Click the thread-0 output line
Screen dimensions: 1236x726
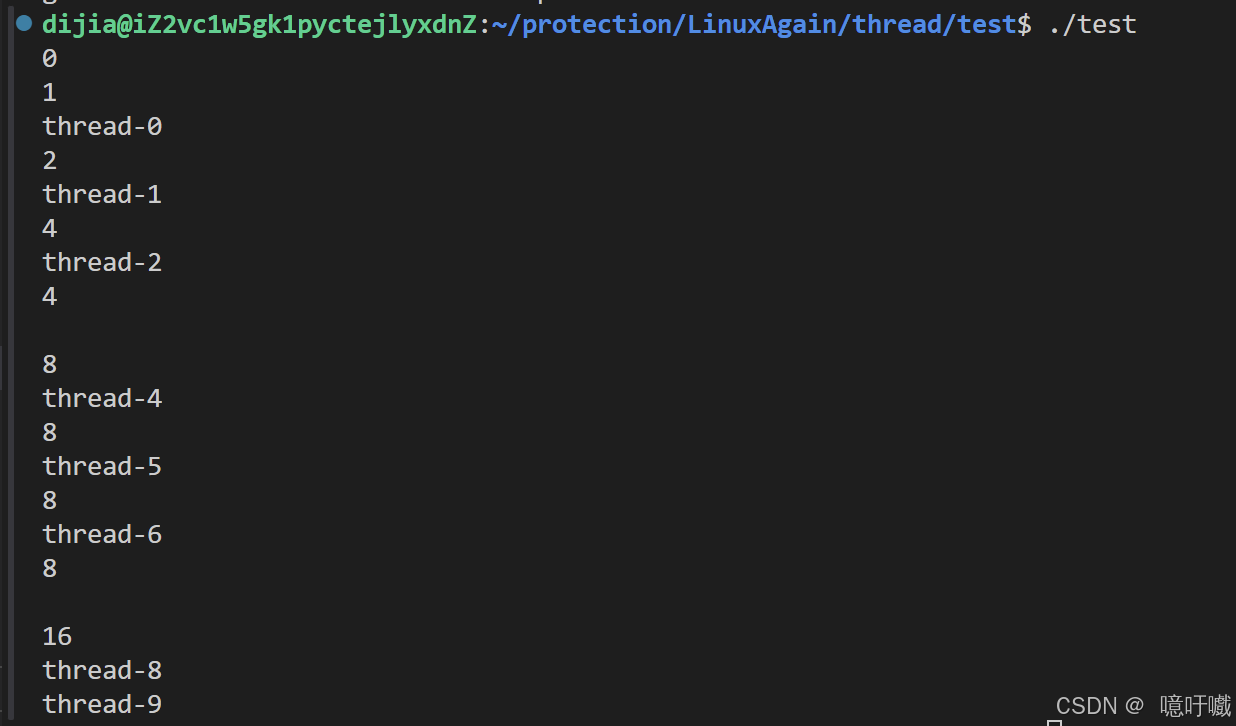[102, 127]
